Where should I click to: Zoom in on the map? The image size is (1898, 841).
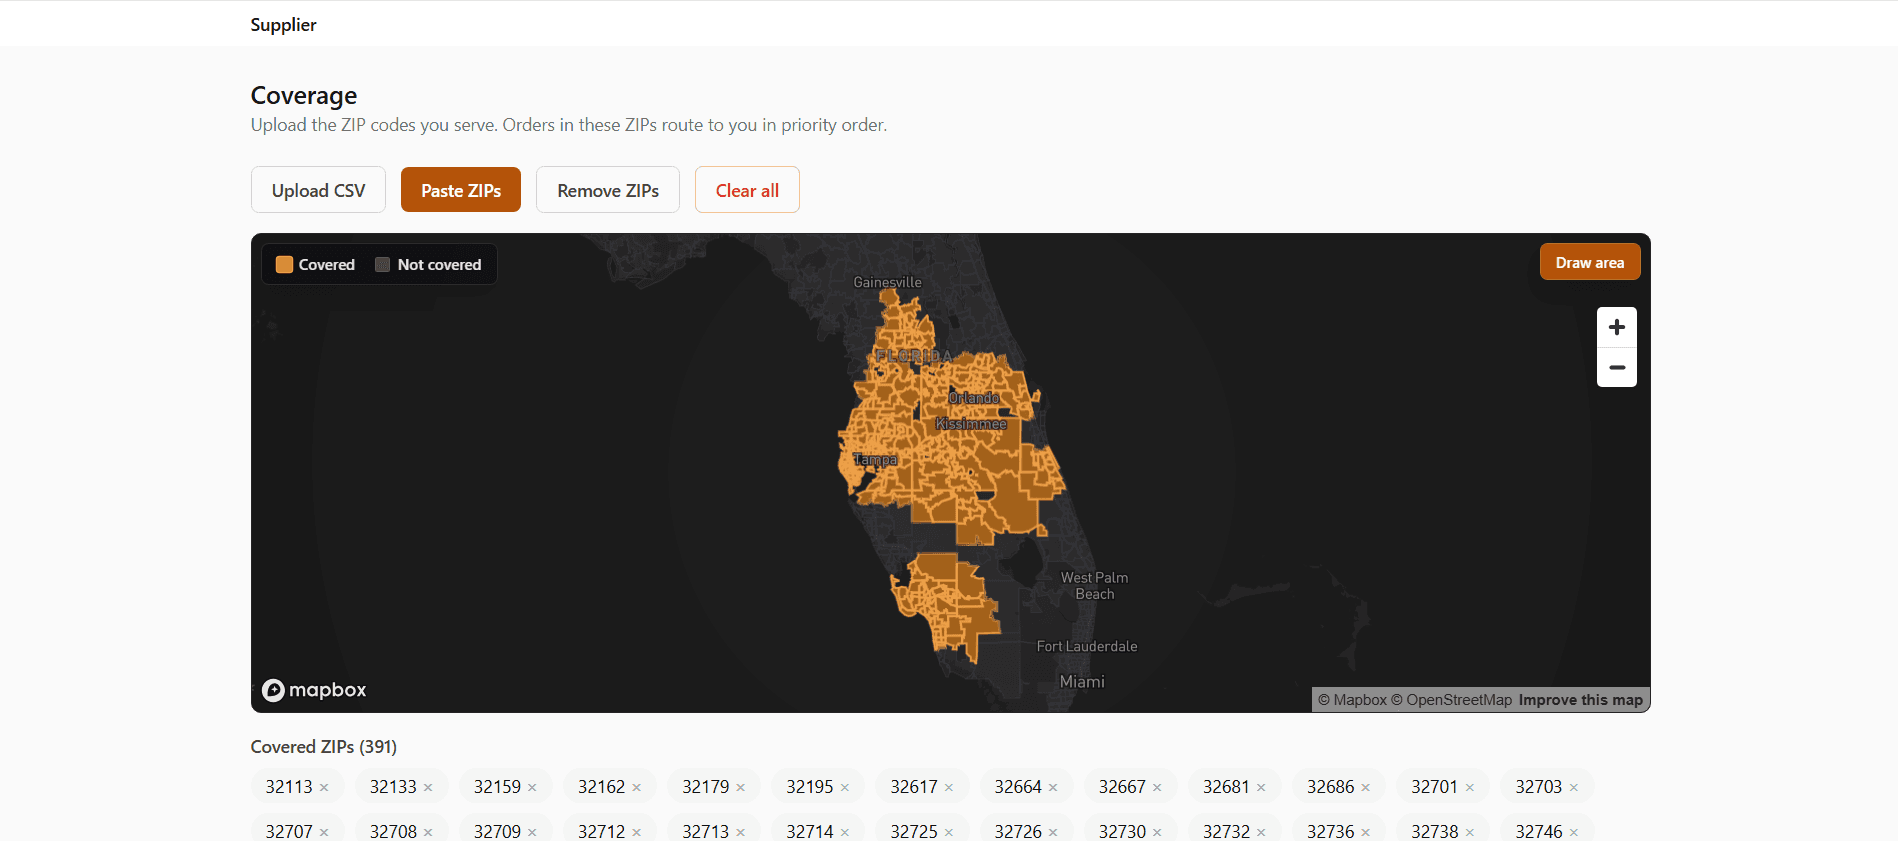(1617, 327)
